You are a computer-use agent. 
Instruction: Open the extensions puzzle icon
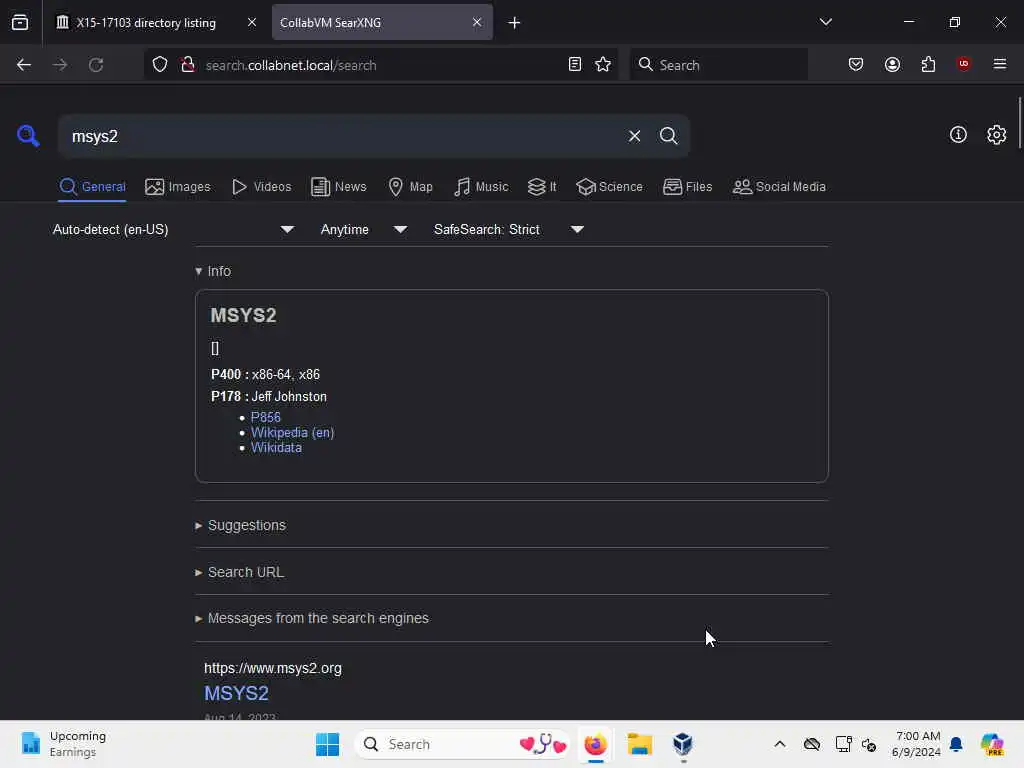928,65
